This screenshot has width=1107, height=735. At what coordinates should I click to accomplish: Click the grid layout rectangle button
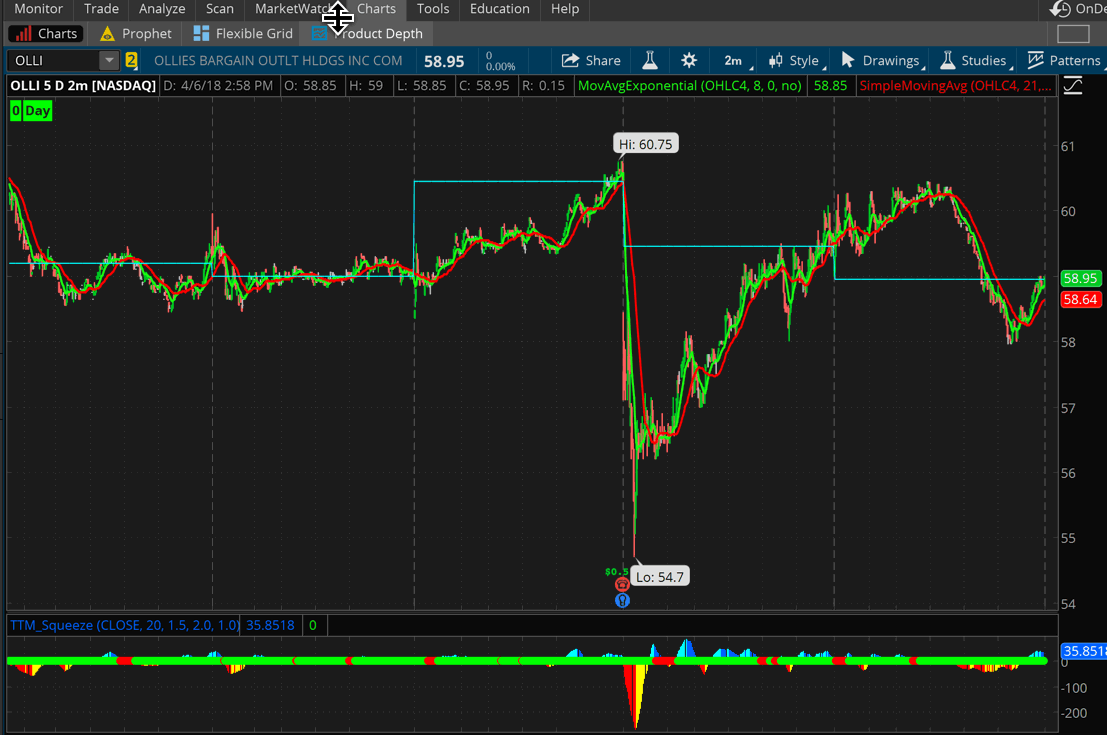tap(1073, 34)
